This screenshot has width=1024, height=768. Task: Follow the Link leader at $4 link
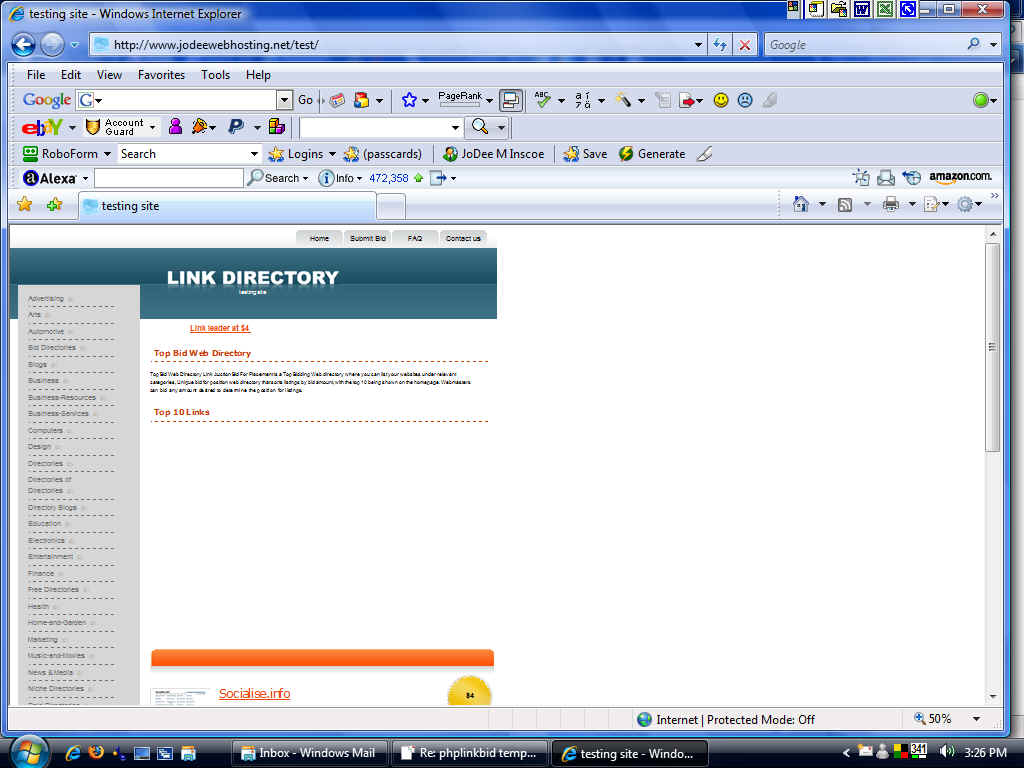click(219, 328)
